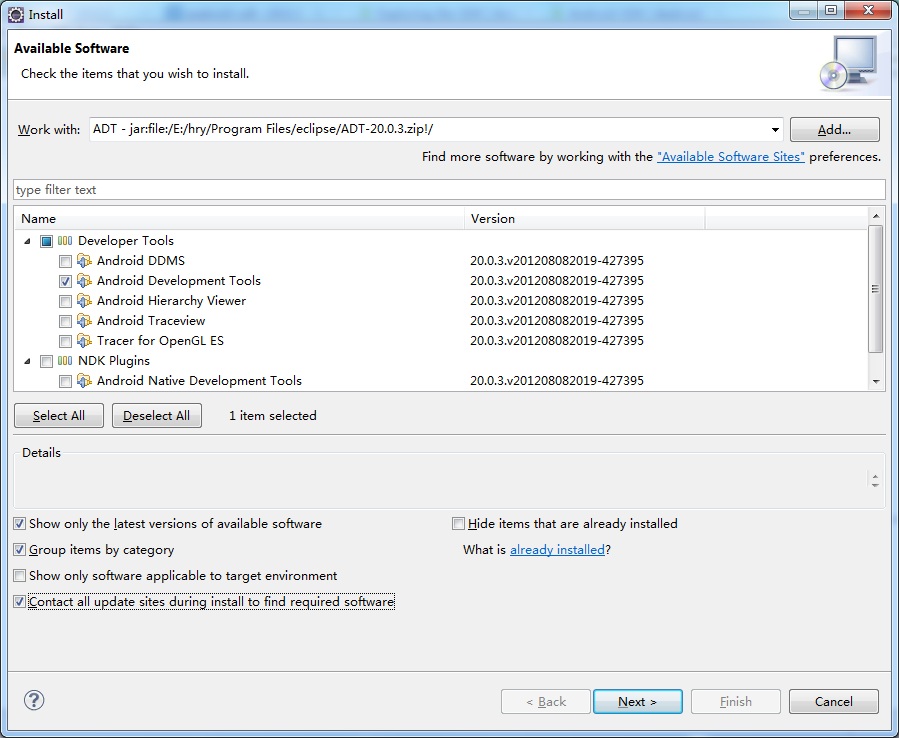Click the Version column header
899x738 pixels.
[x=584, y=218]
